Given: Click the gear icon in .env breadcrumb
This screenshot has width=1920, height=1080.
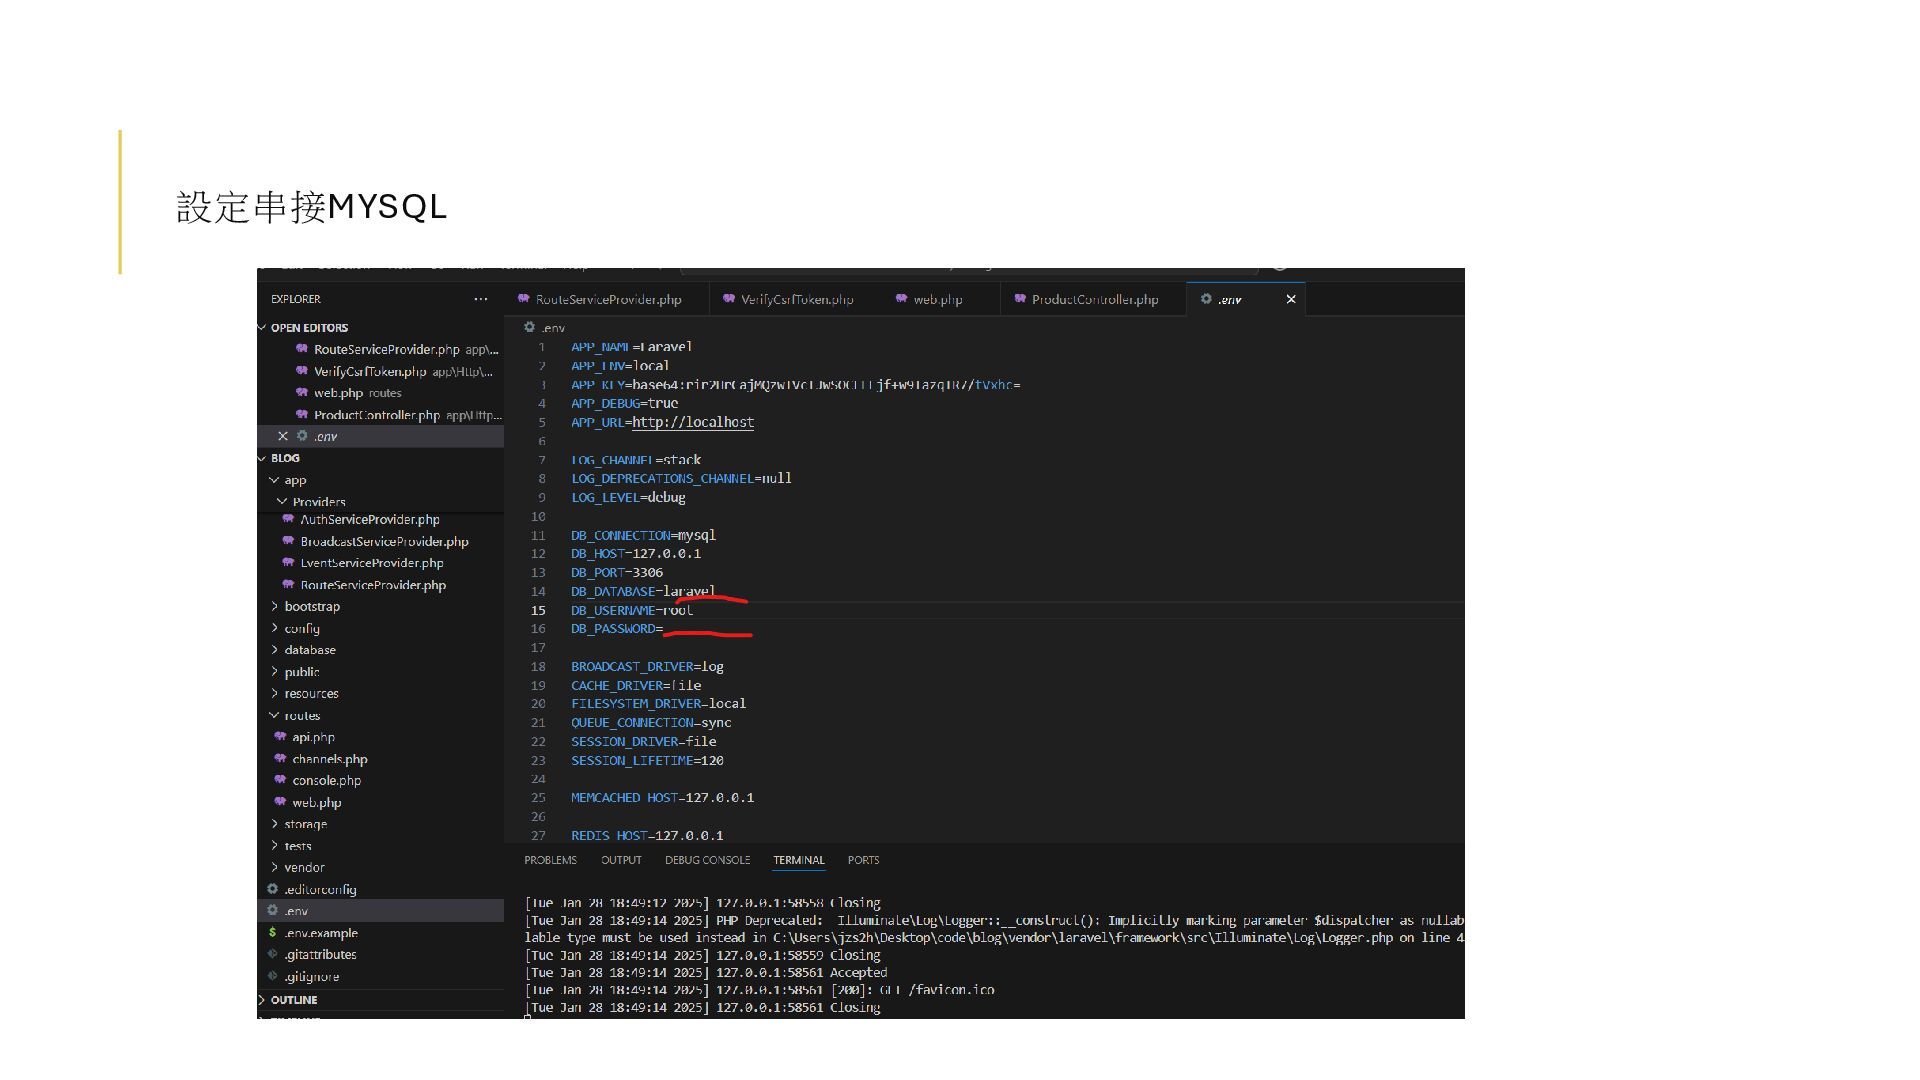Looking at the screenshot, I should click(x=530, y=327).
